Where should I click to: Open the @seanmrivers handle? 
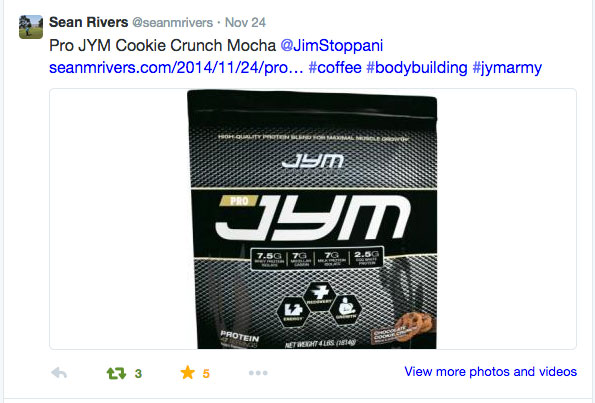pyautogui.click(x=172, y=23)
